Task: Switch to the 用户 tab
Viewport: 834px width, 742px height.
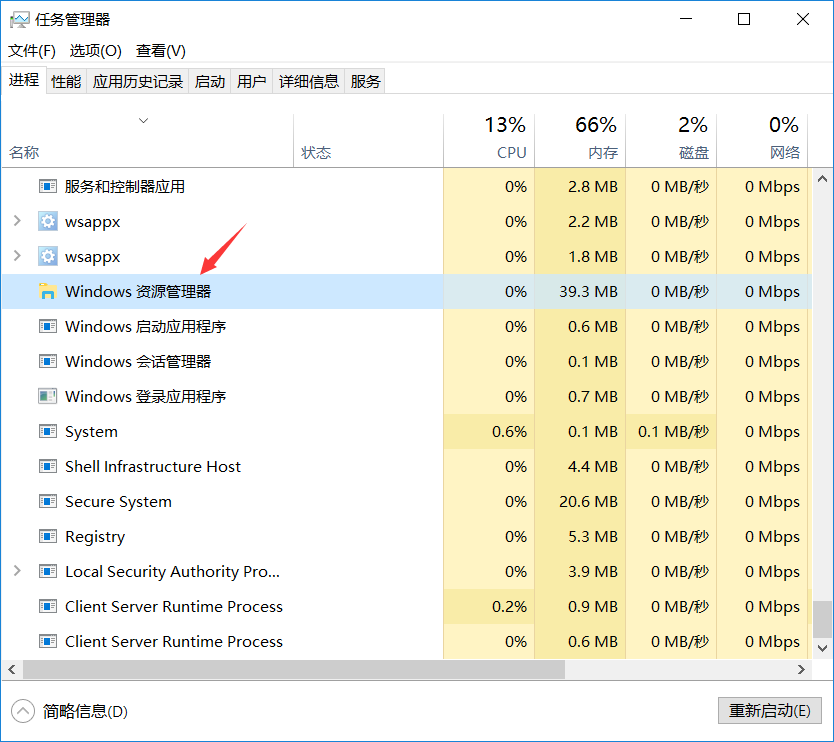Action: coord(252,81)
